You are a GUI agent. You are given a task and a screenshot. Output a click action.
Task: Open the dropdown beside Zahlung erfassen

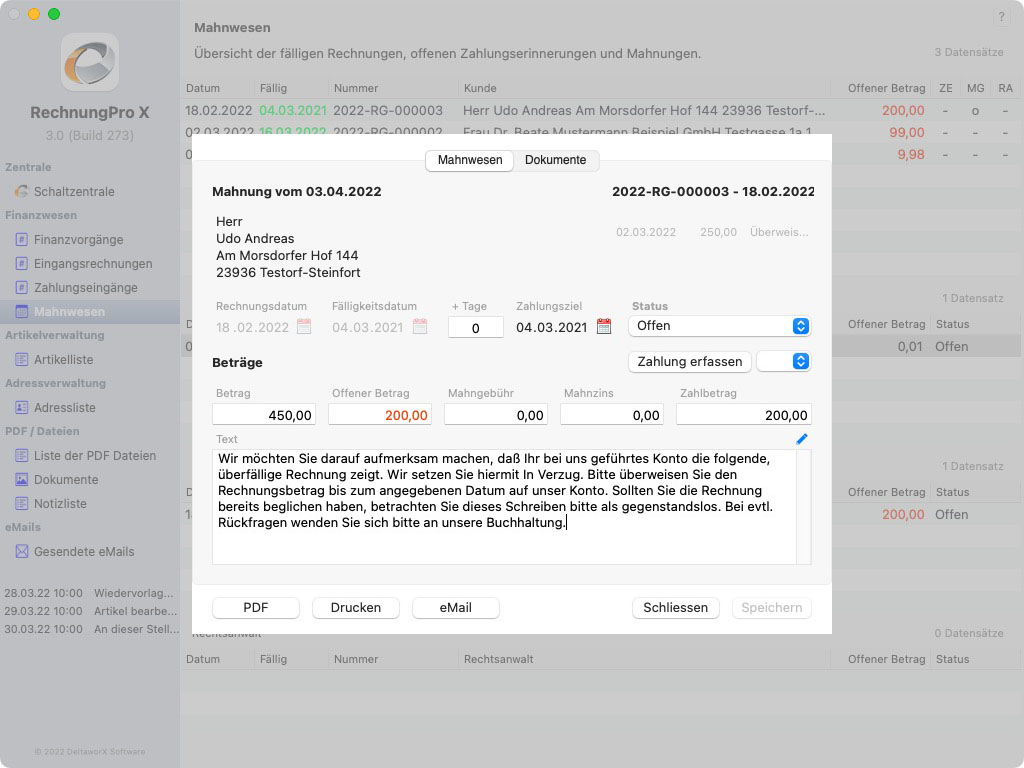tap(783, 361)
